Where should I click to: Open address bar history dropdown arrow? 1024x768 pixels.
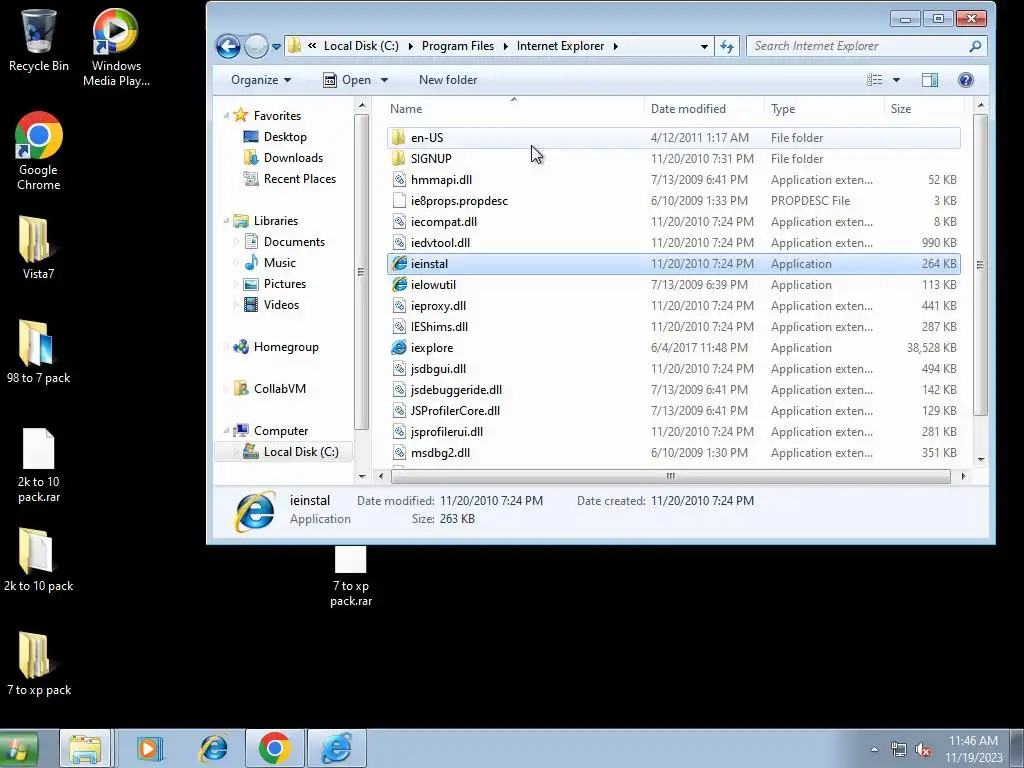click(704, 46)
